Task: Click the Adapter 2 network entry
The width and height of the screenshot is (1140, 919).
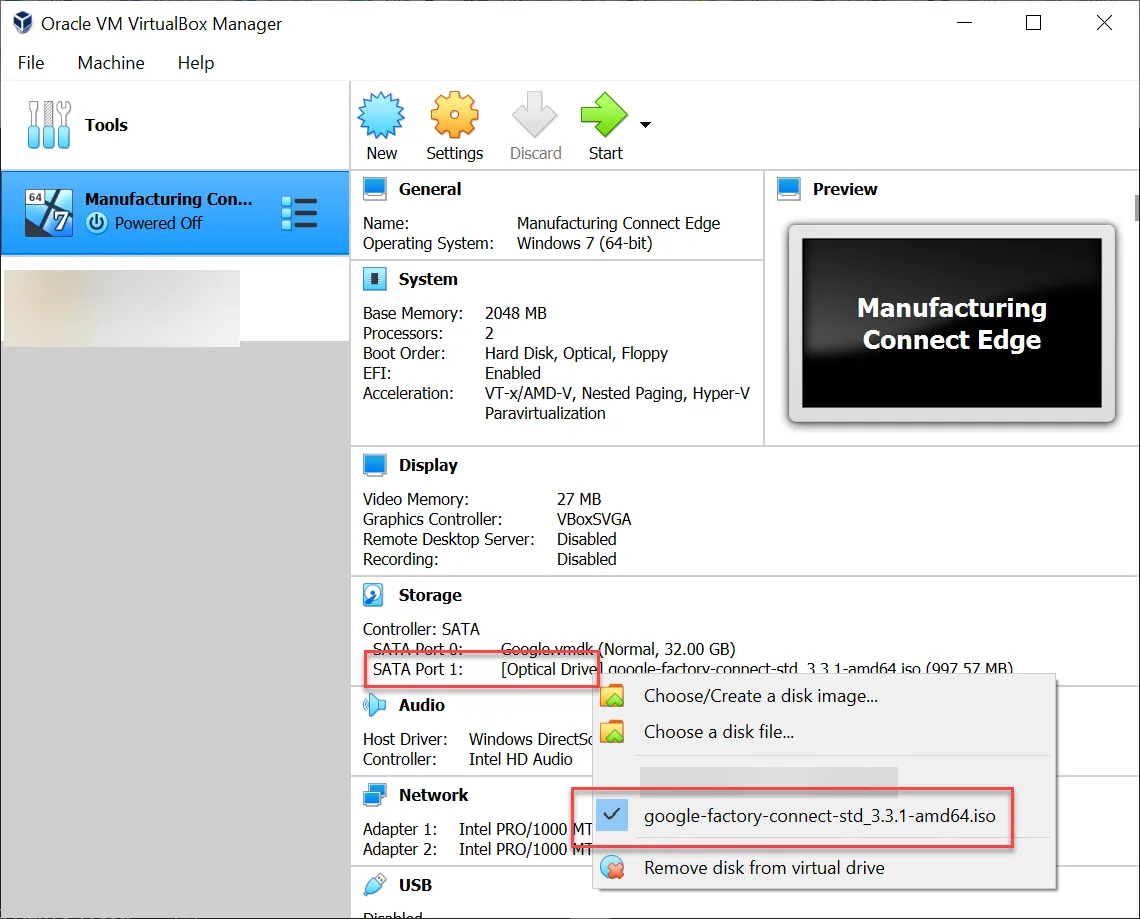Action: (478, 849)
